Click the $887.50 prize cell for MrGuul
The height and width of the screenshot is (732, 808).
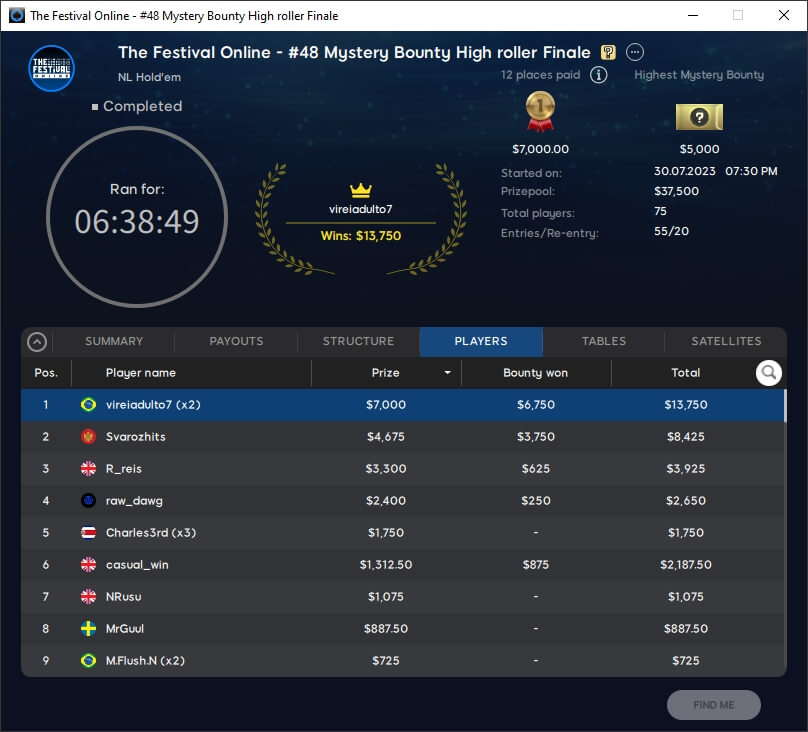[385, 628]
